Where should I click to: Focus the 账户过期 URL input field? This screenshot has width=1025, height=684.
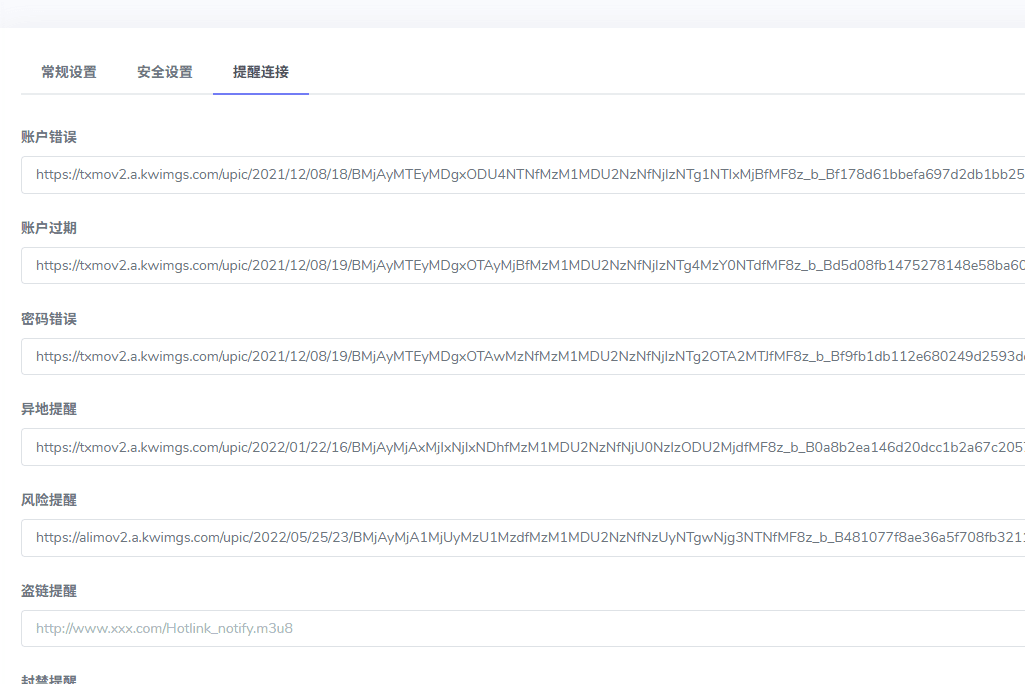(x=523, y=265)
